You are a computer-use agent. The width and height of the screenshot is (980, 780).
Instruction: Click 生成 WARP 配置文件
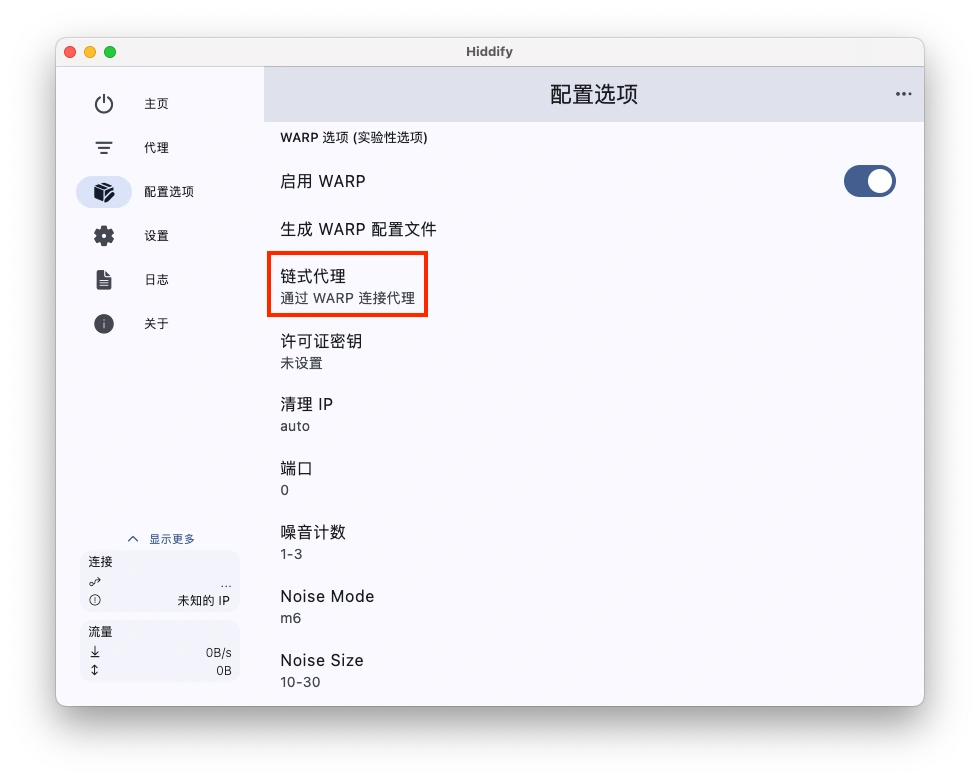358,229
